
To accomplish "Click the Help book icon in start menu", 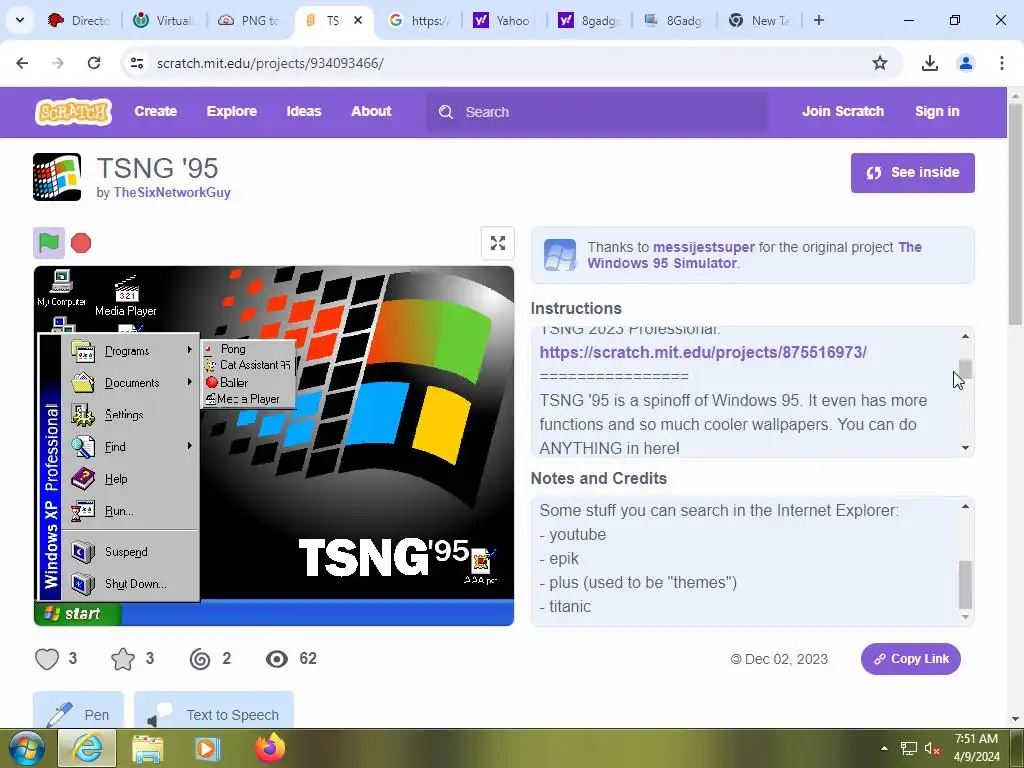I will click(x=83, y=479).
